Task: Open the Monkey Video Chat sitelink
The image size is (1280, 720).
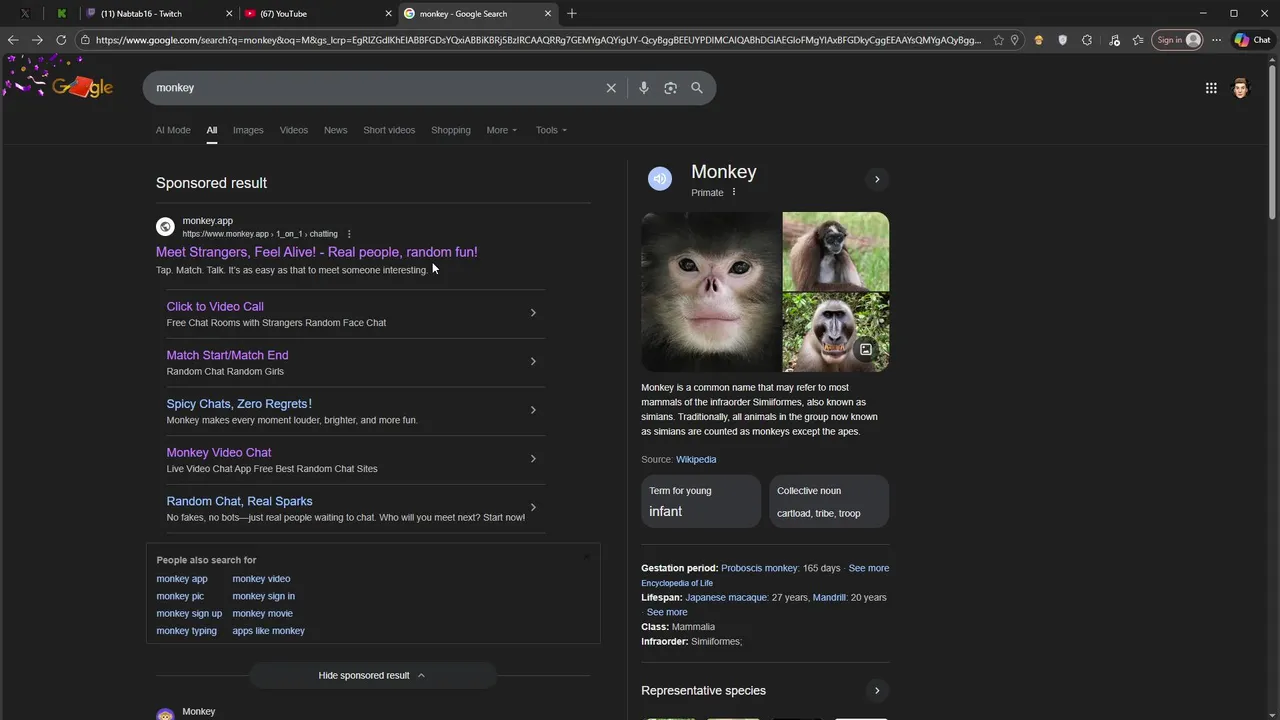Action: [219, 453]
